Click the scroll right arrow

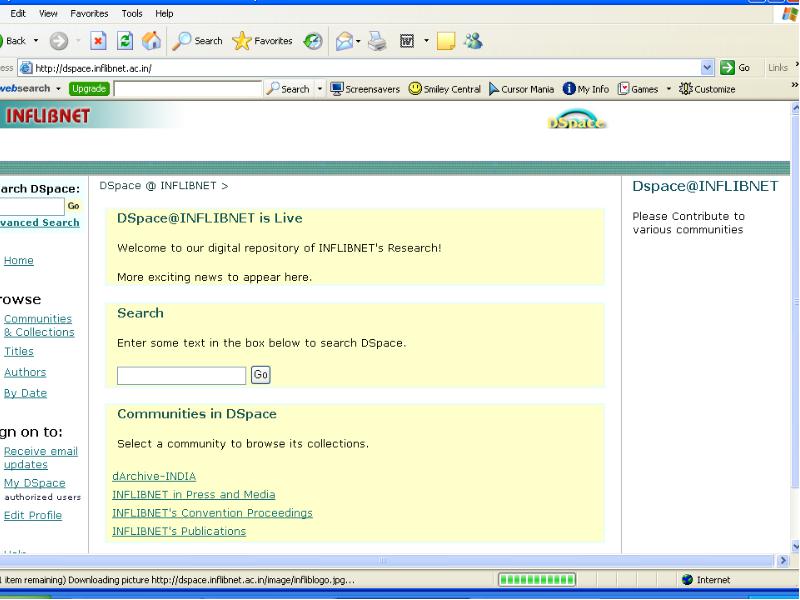click(x=783, y=560)
